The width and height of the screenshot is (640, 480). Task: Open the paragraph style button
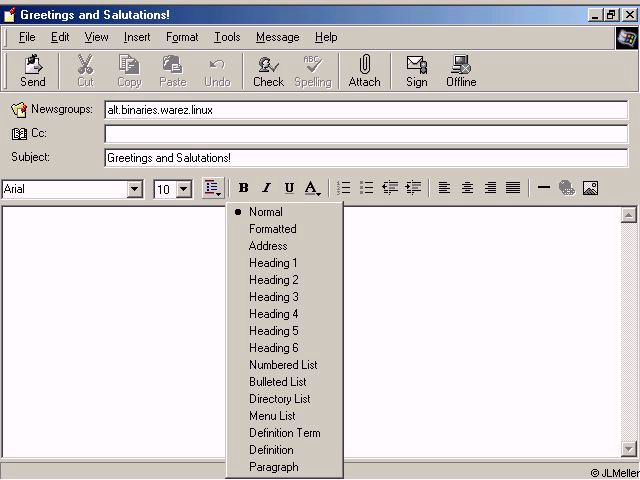tap(213, 188)
